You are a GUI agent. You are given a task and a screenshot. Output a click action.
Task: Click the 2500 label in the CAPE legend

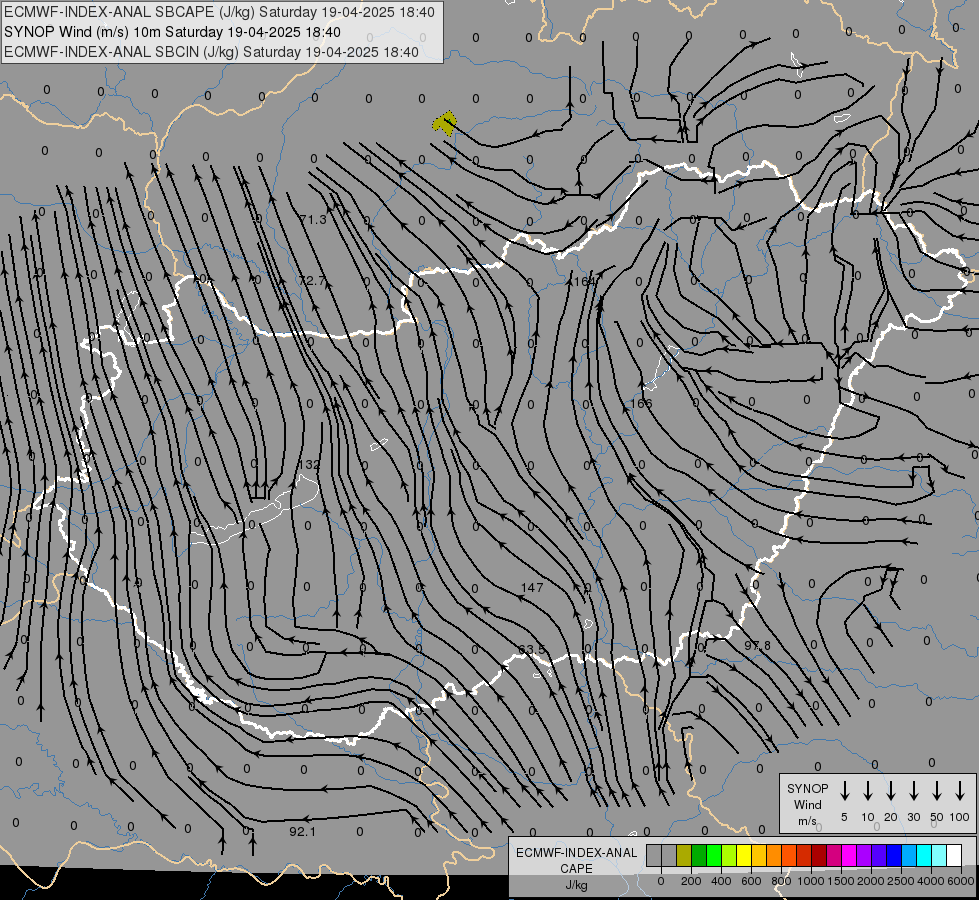tap(901, 881)
